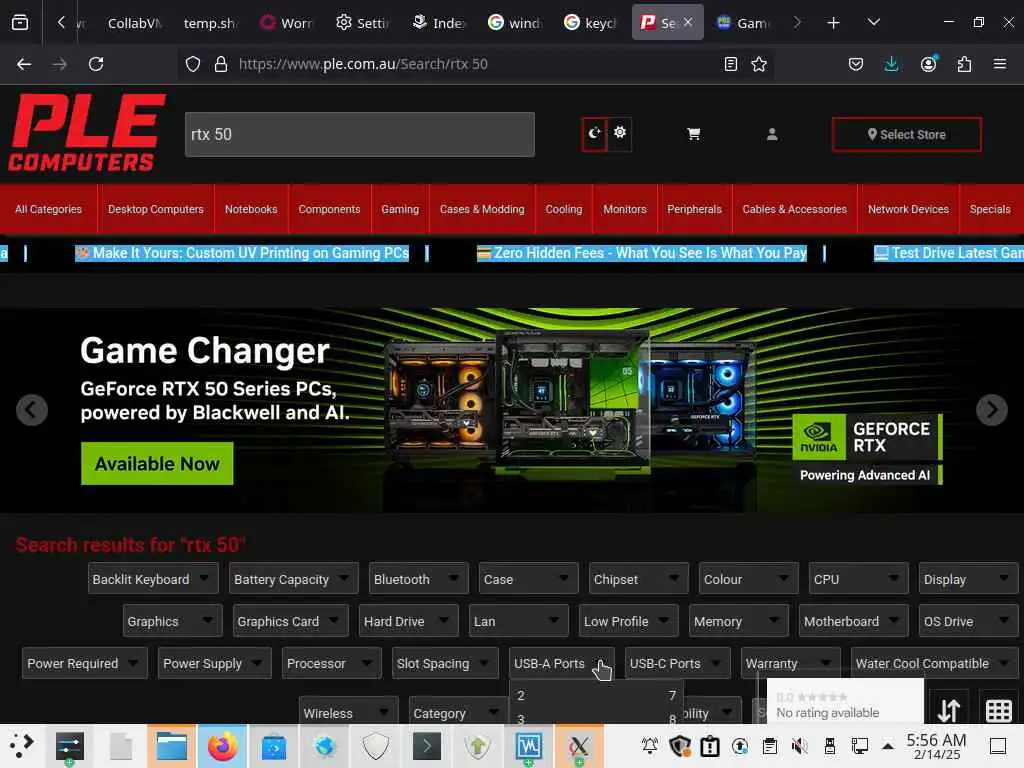Expand Water Cool Compatible filter

pyautogui.click(x=934, y=664)
